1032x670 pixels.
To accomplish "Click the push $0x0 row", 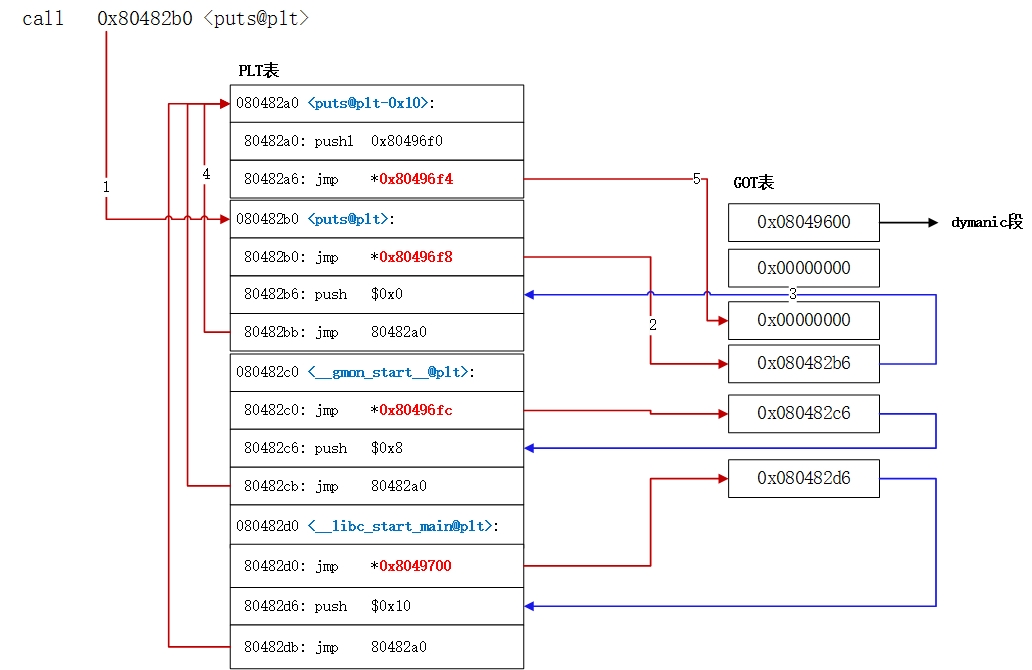I will pos(376,295).
